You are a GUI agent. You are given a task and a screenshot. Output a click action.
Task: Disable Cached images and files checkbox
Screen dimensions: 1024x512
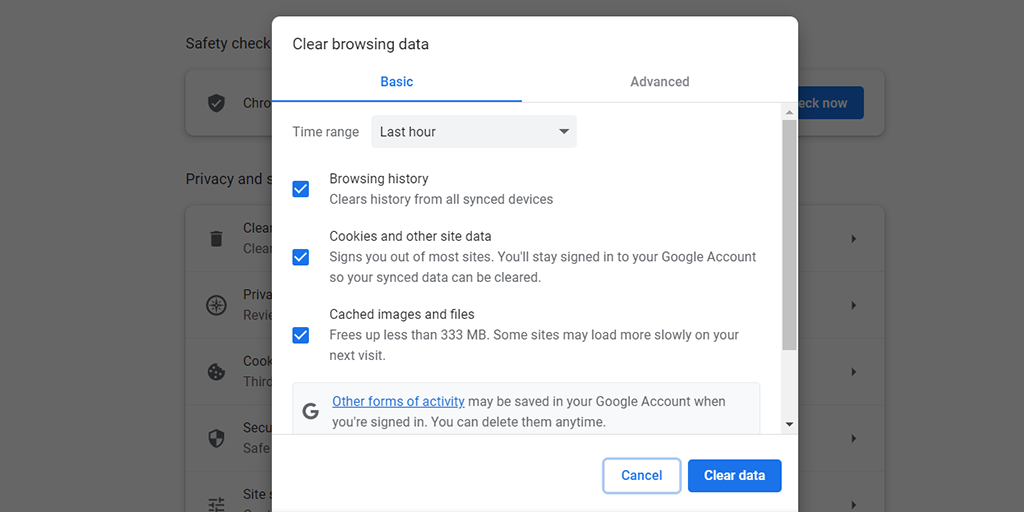[x=301, y=335]
